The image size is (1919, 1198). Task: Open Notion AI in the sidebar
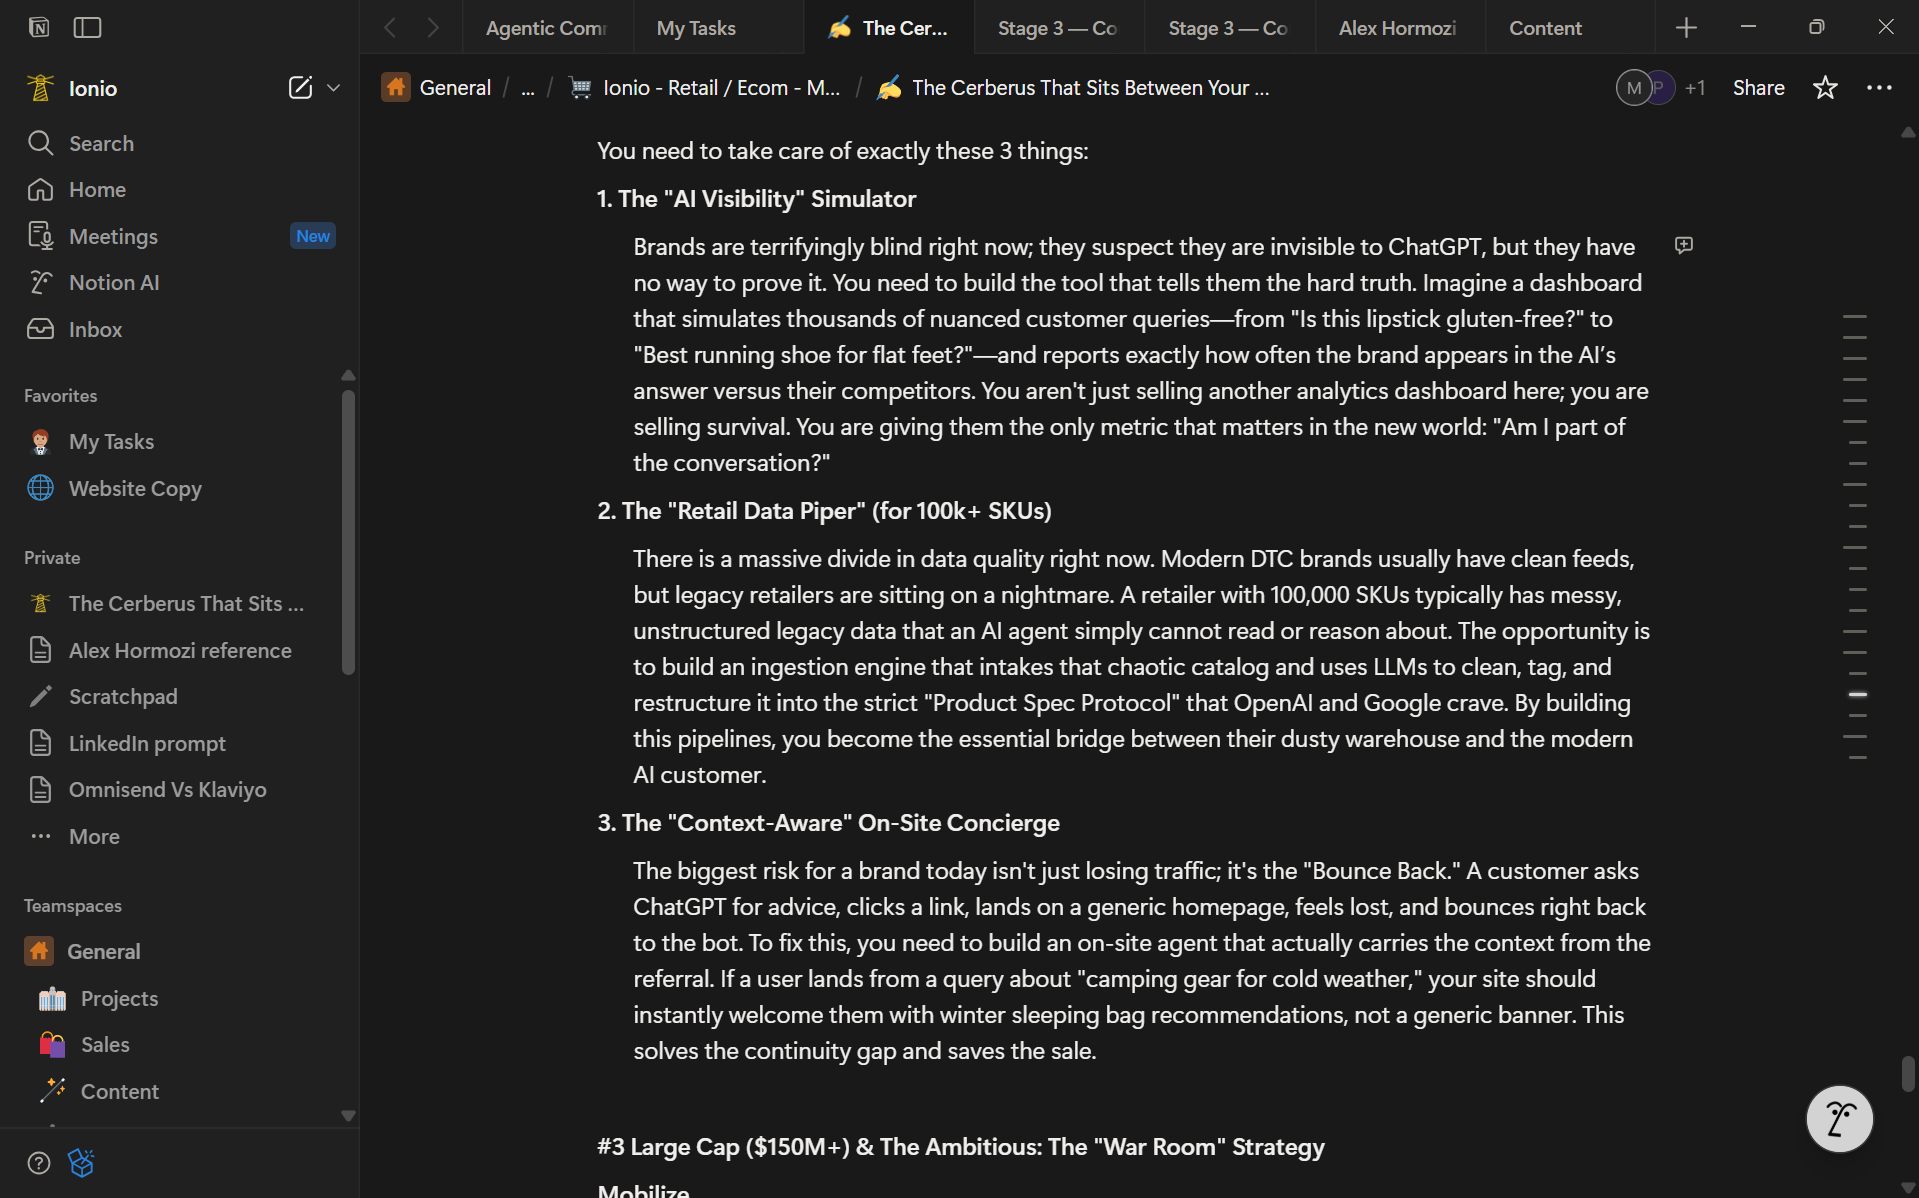180,283
